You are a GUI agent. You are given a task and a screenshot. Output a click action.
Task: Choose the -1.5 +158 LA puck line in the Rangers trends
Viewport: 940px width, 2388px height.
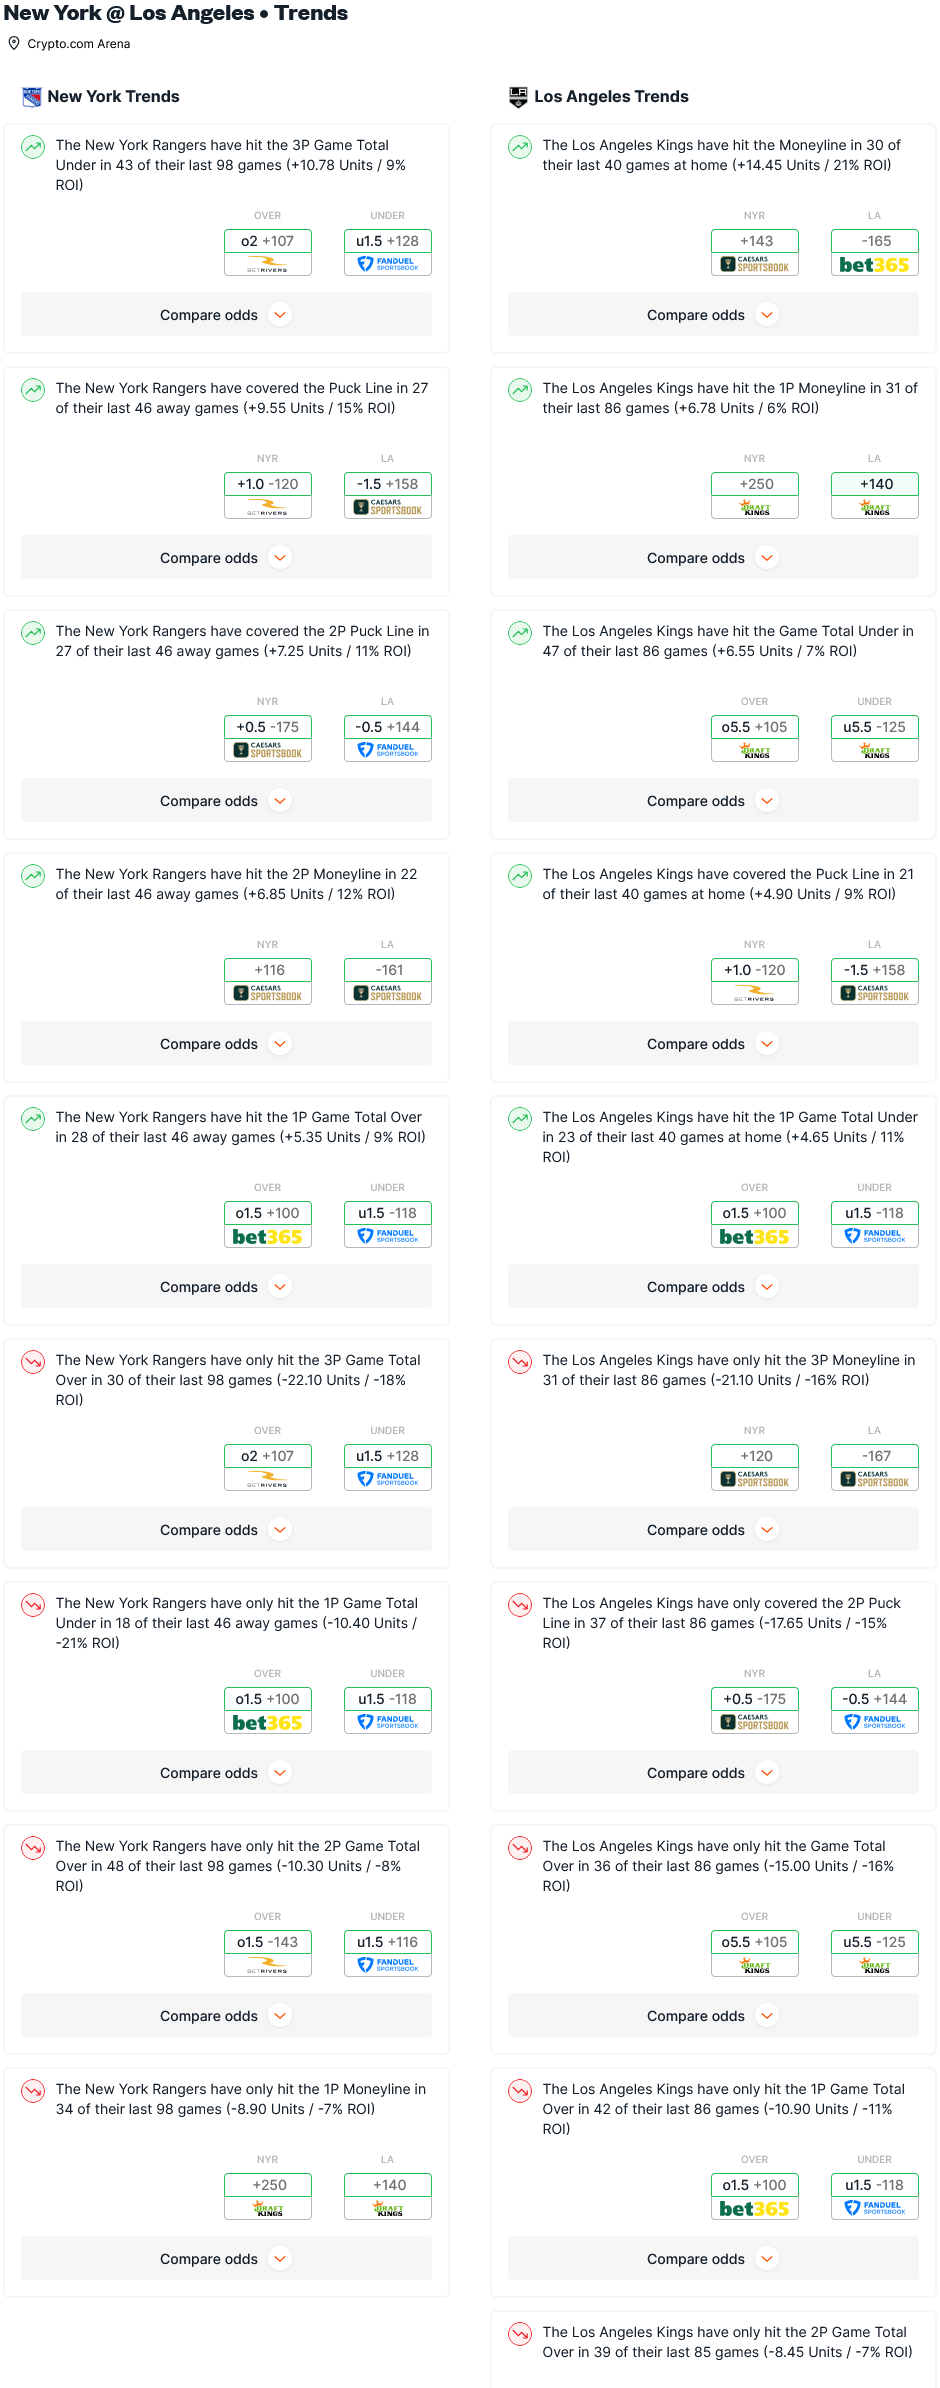coord(388,484)
